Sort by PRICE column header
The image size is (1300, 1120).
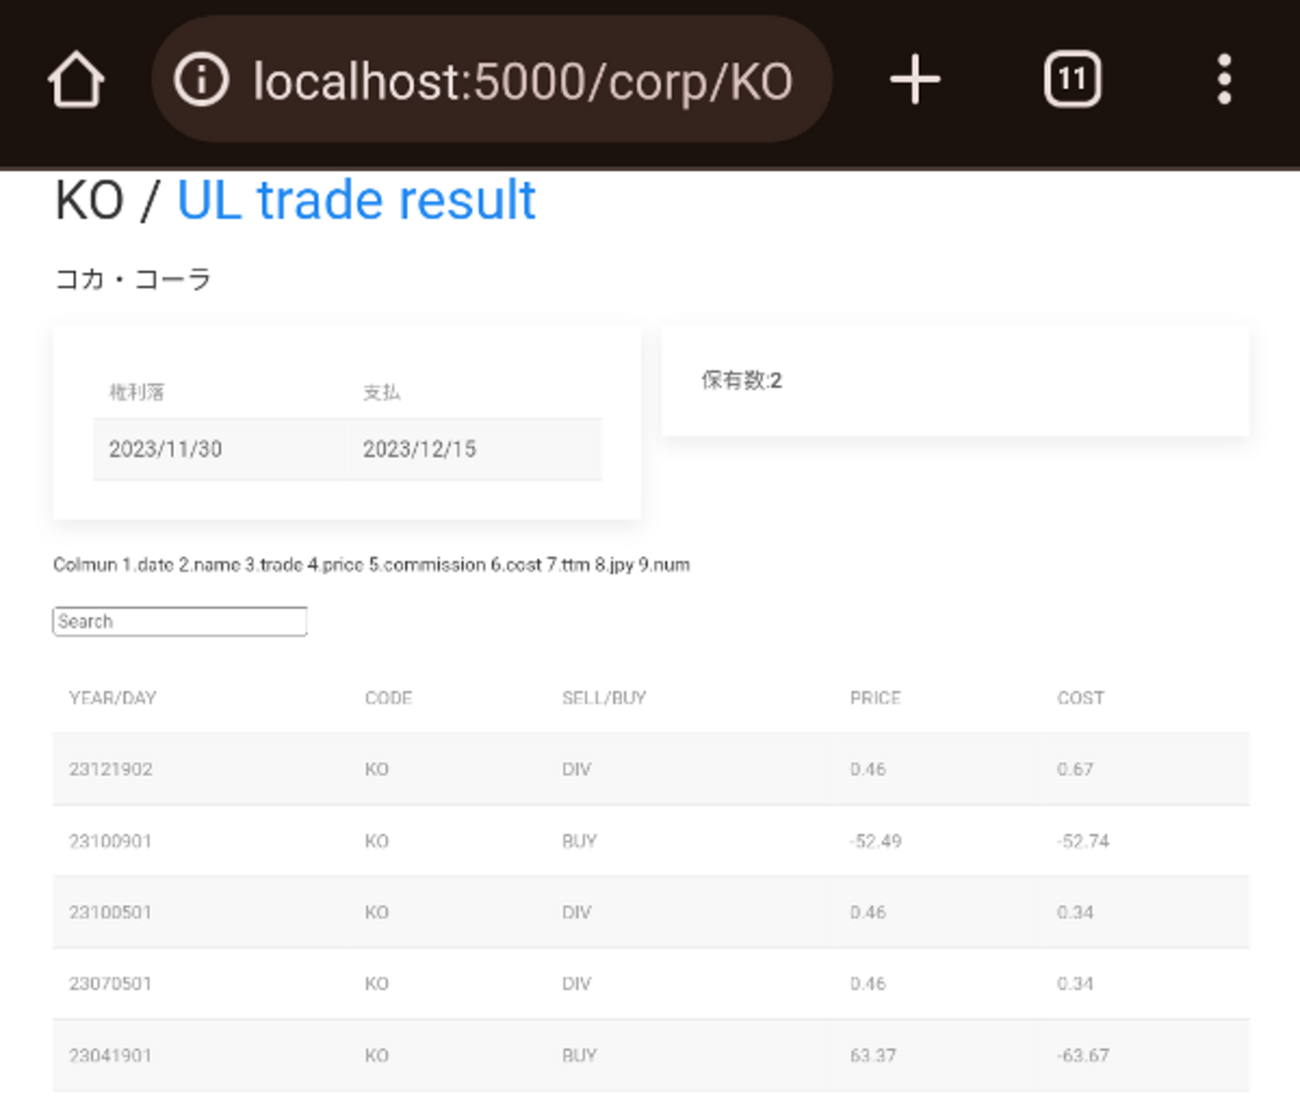click(875, 698)
